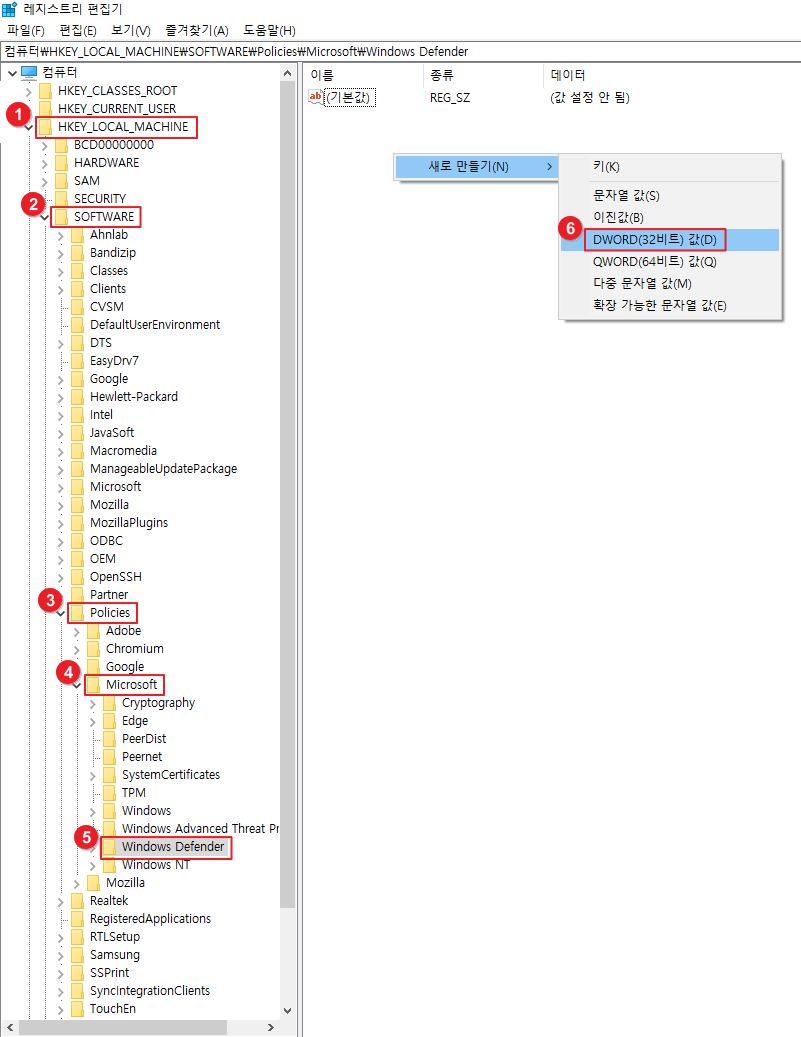Click the ManageableUpdatePackage folder icon

tap(77, 468)
